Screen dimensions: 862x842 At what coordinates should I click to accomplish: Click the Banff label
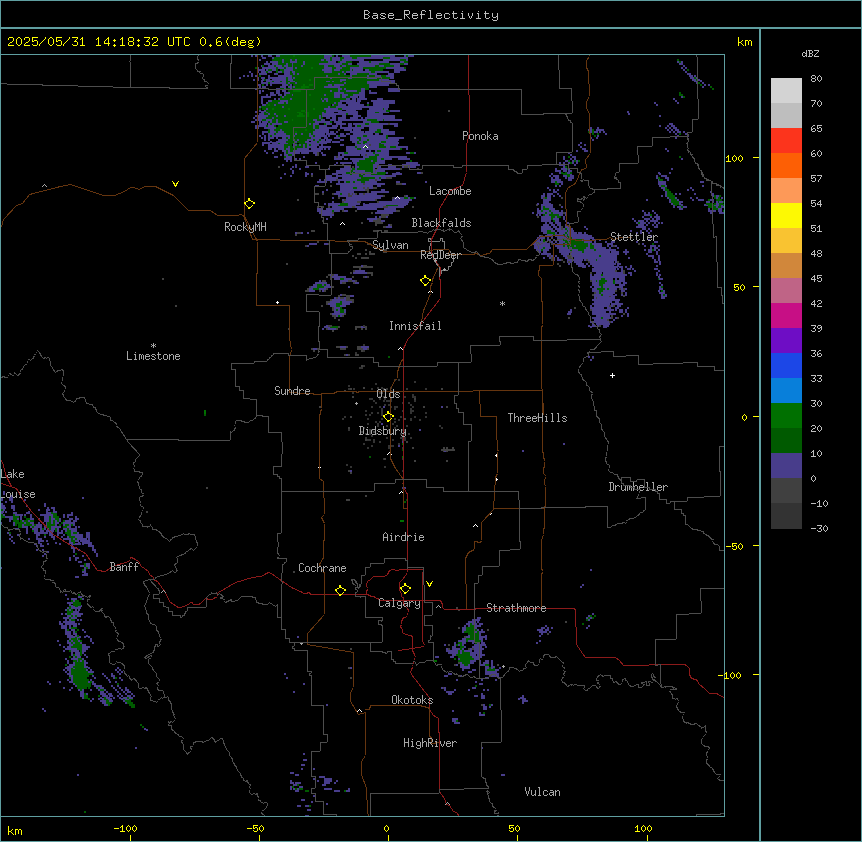pos(124,567)
